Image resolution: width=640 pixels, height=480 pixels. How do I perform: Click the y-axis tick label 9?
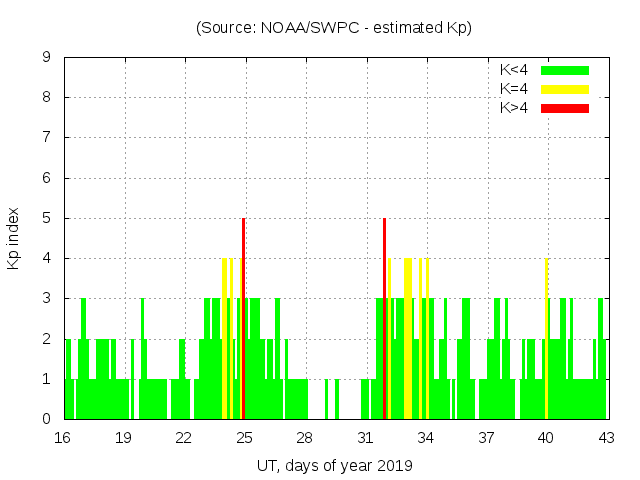(x=46, y=58)
